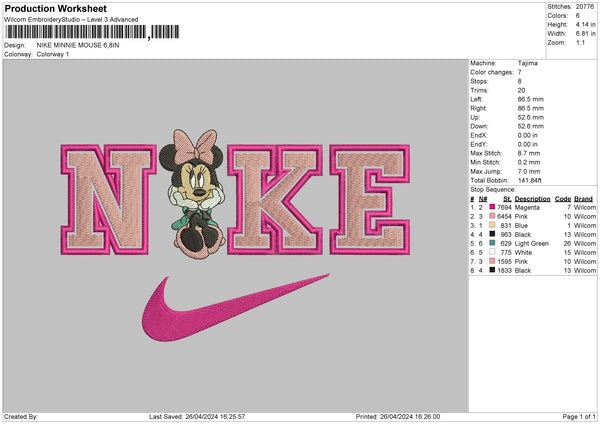Click the 'Description' column header
The image size is (600, 424).
coord(532,199)
